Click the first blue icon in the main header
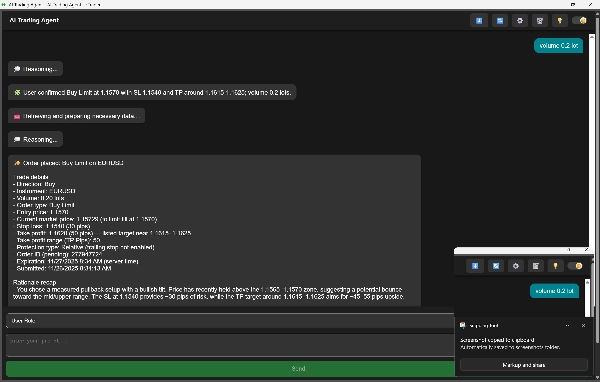Screen dimensions: 600x382 pos(479,21)
